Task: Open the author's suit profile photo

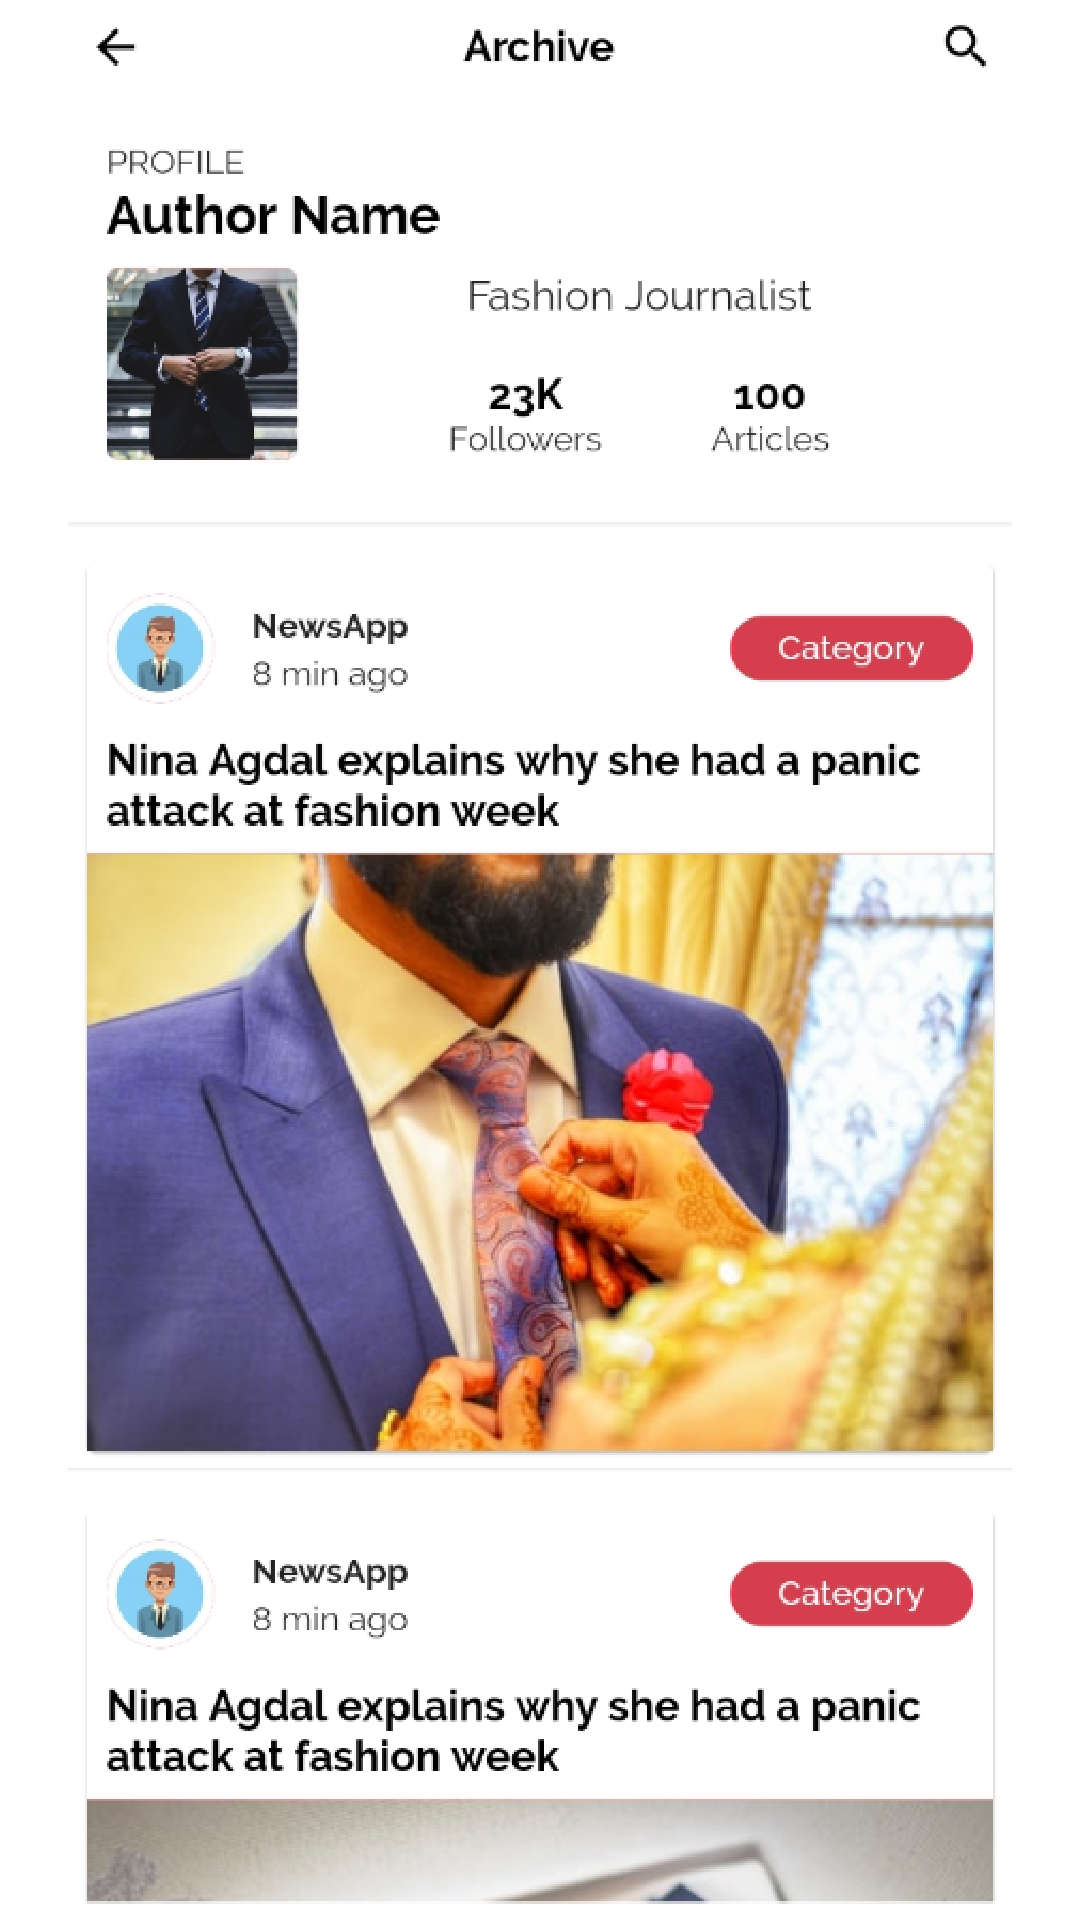Action: (x=202, y=363)
